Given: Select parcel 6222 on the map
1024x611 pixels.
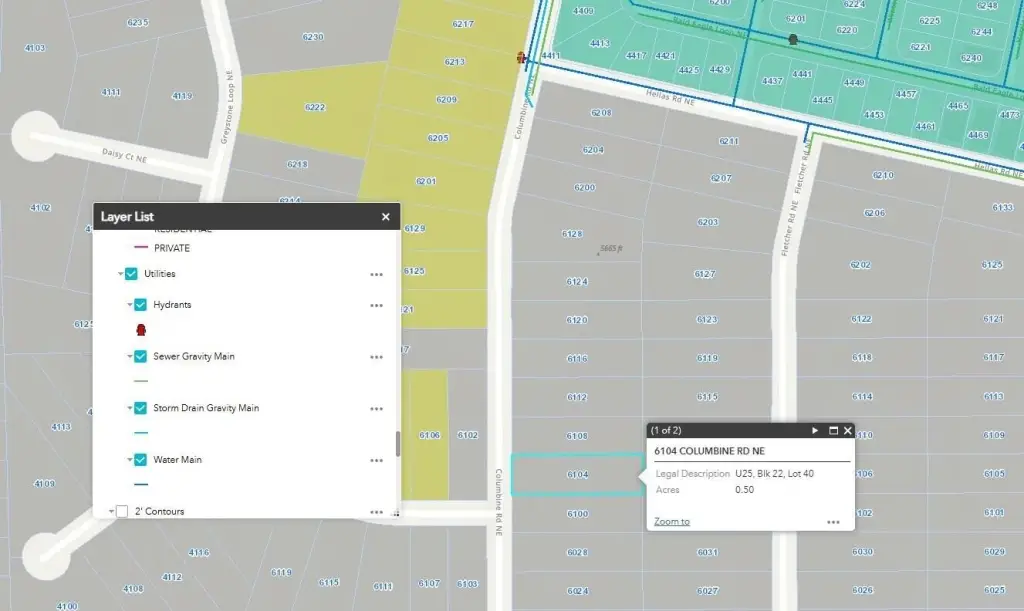Looking at the screenshot, I should point(314,108).
